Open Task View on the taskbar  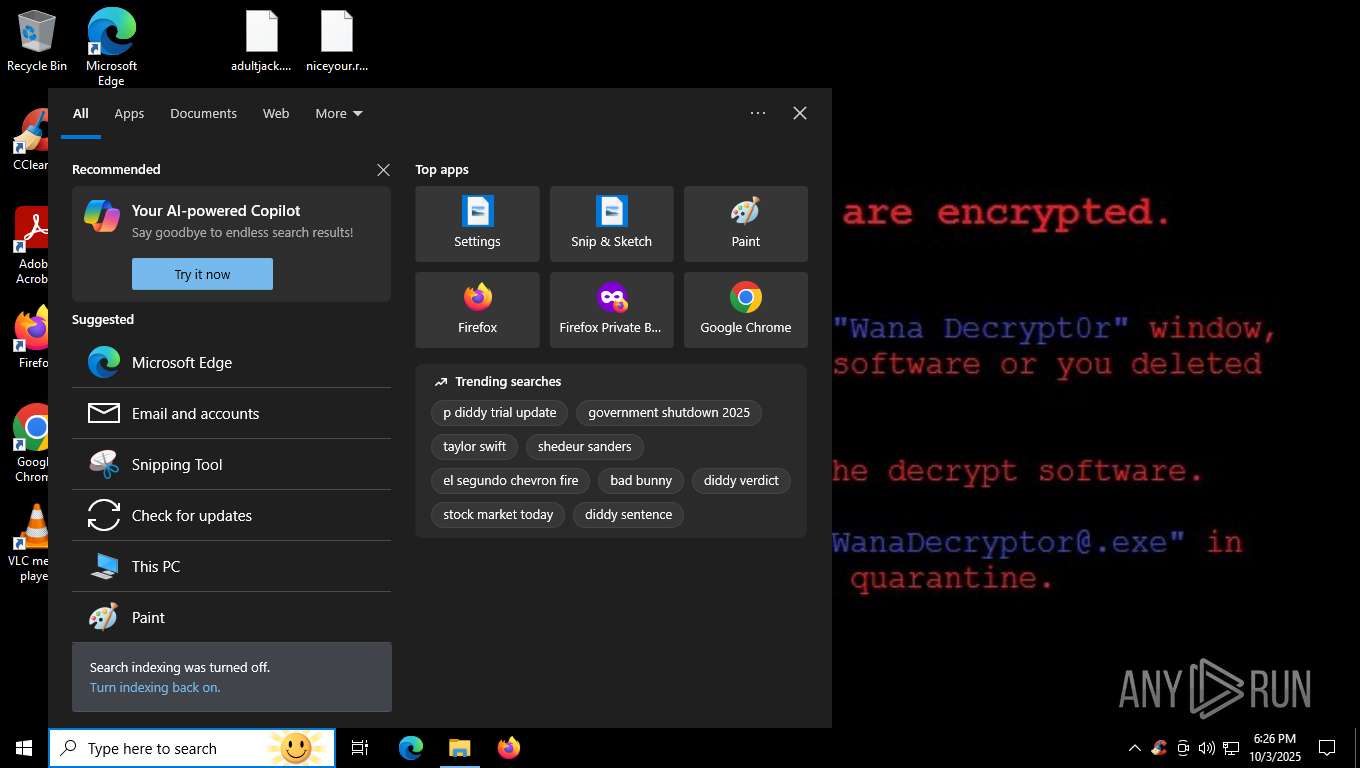360,748
